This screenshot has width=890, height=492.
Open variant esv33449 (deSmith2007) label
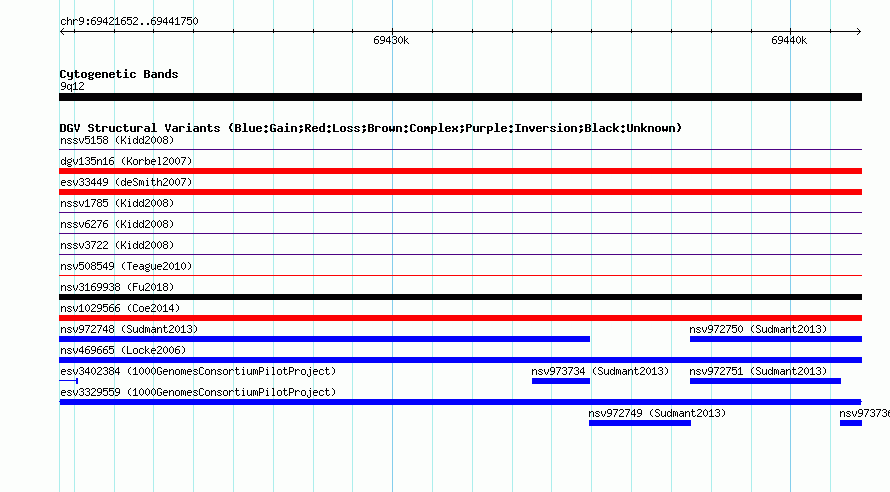pos(126,182)
